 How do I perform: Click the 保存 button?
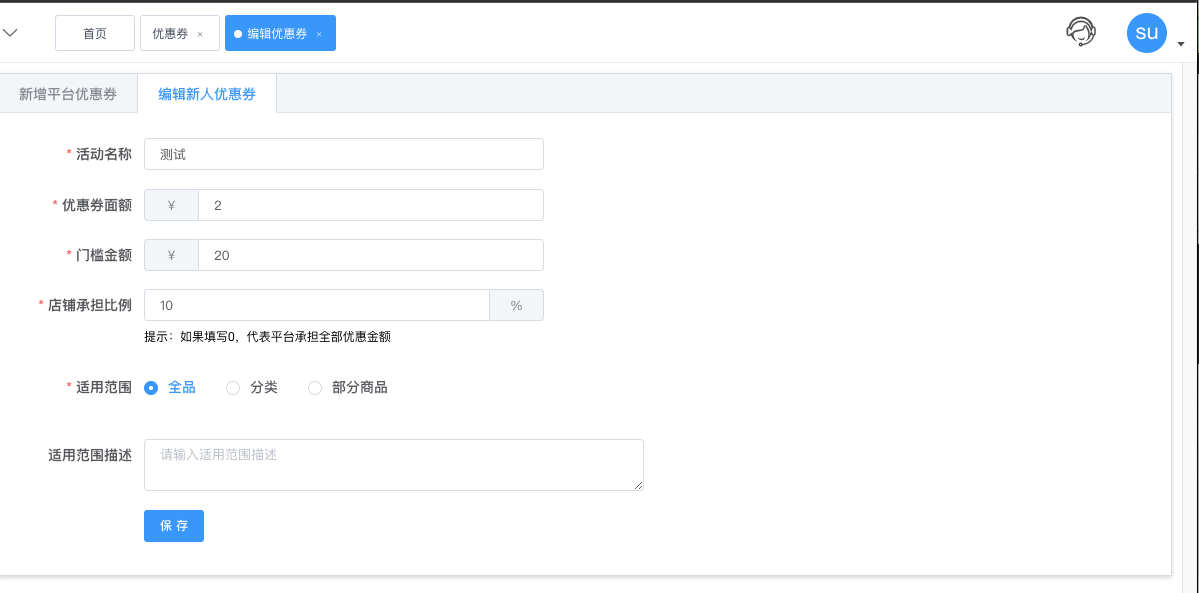click(x=174, y=526)
